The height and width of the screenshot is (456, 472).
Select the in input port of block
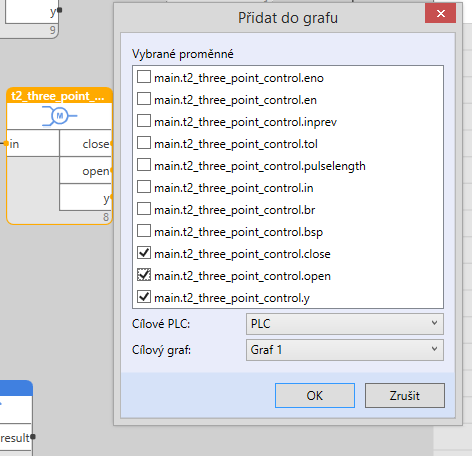[x=6, y=144]
